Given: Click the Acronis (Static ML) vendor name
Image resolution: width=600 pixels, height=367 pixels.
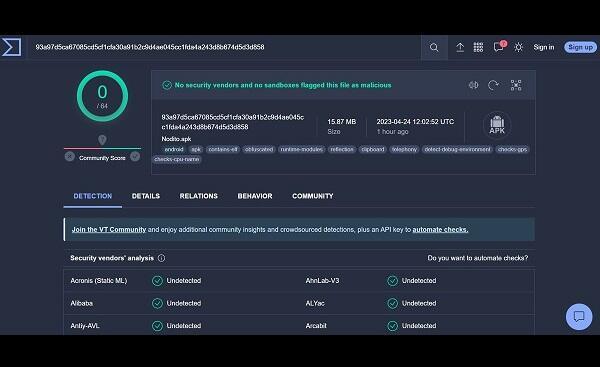Looking at the screenshot, I should (x=99, y=281).
